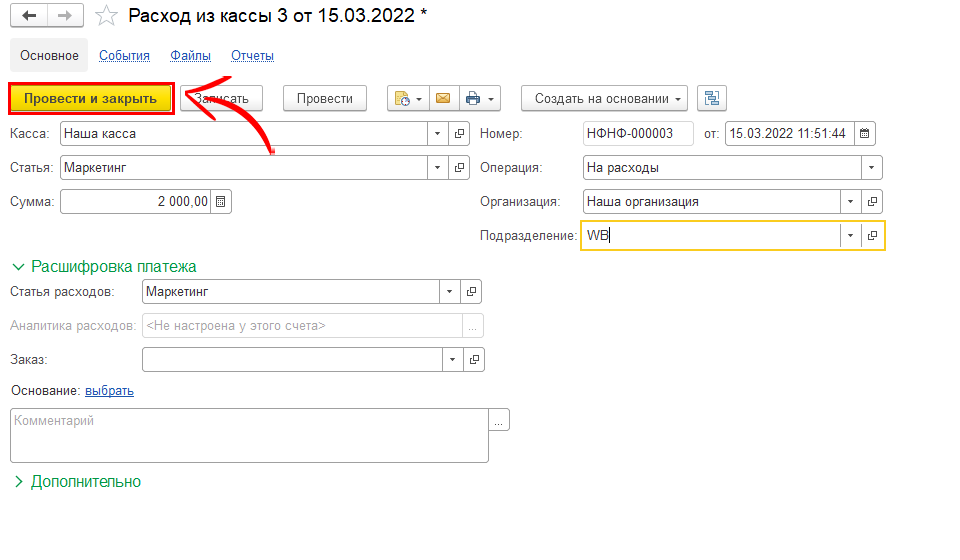Open calendar picker next to document date
This screenshot has height=560, width=960.
tap(865, 133)
